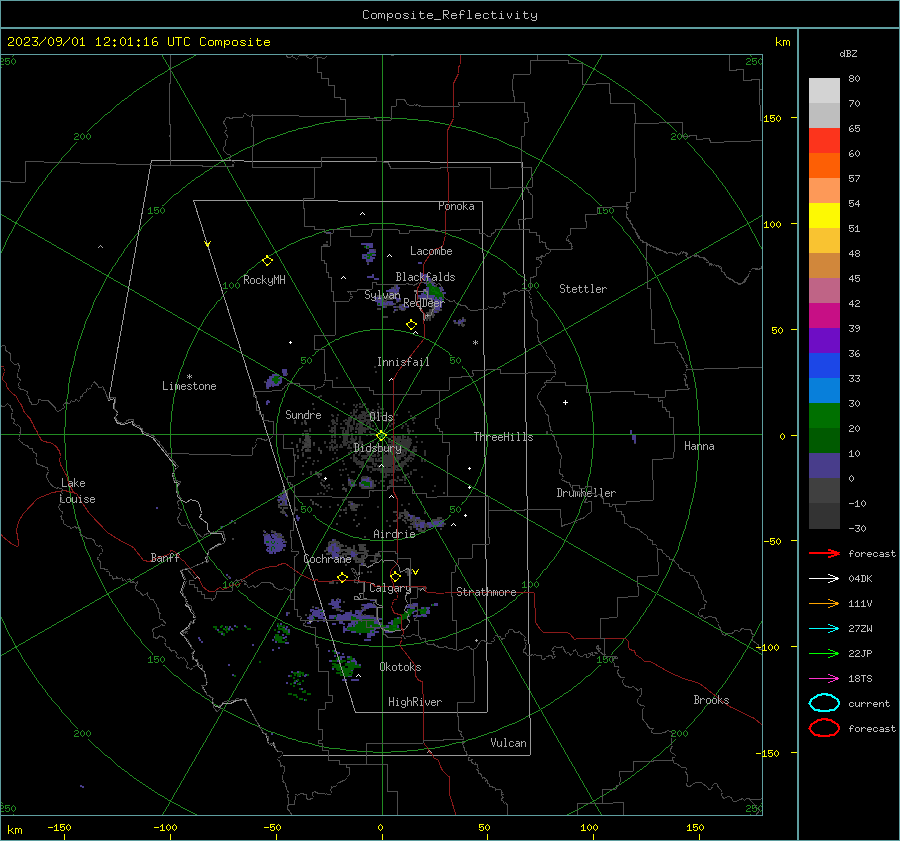Click the yellow diamond marker below RedDeer

411,325
